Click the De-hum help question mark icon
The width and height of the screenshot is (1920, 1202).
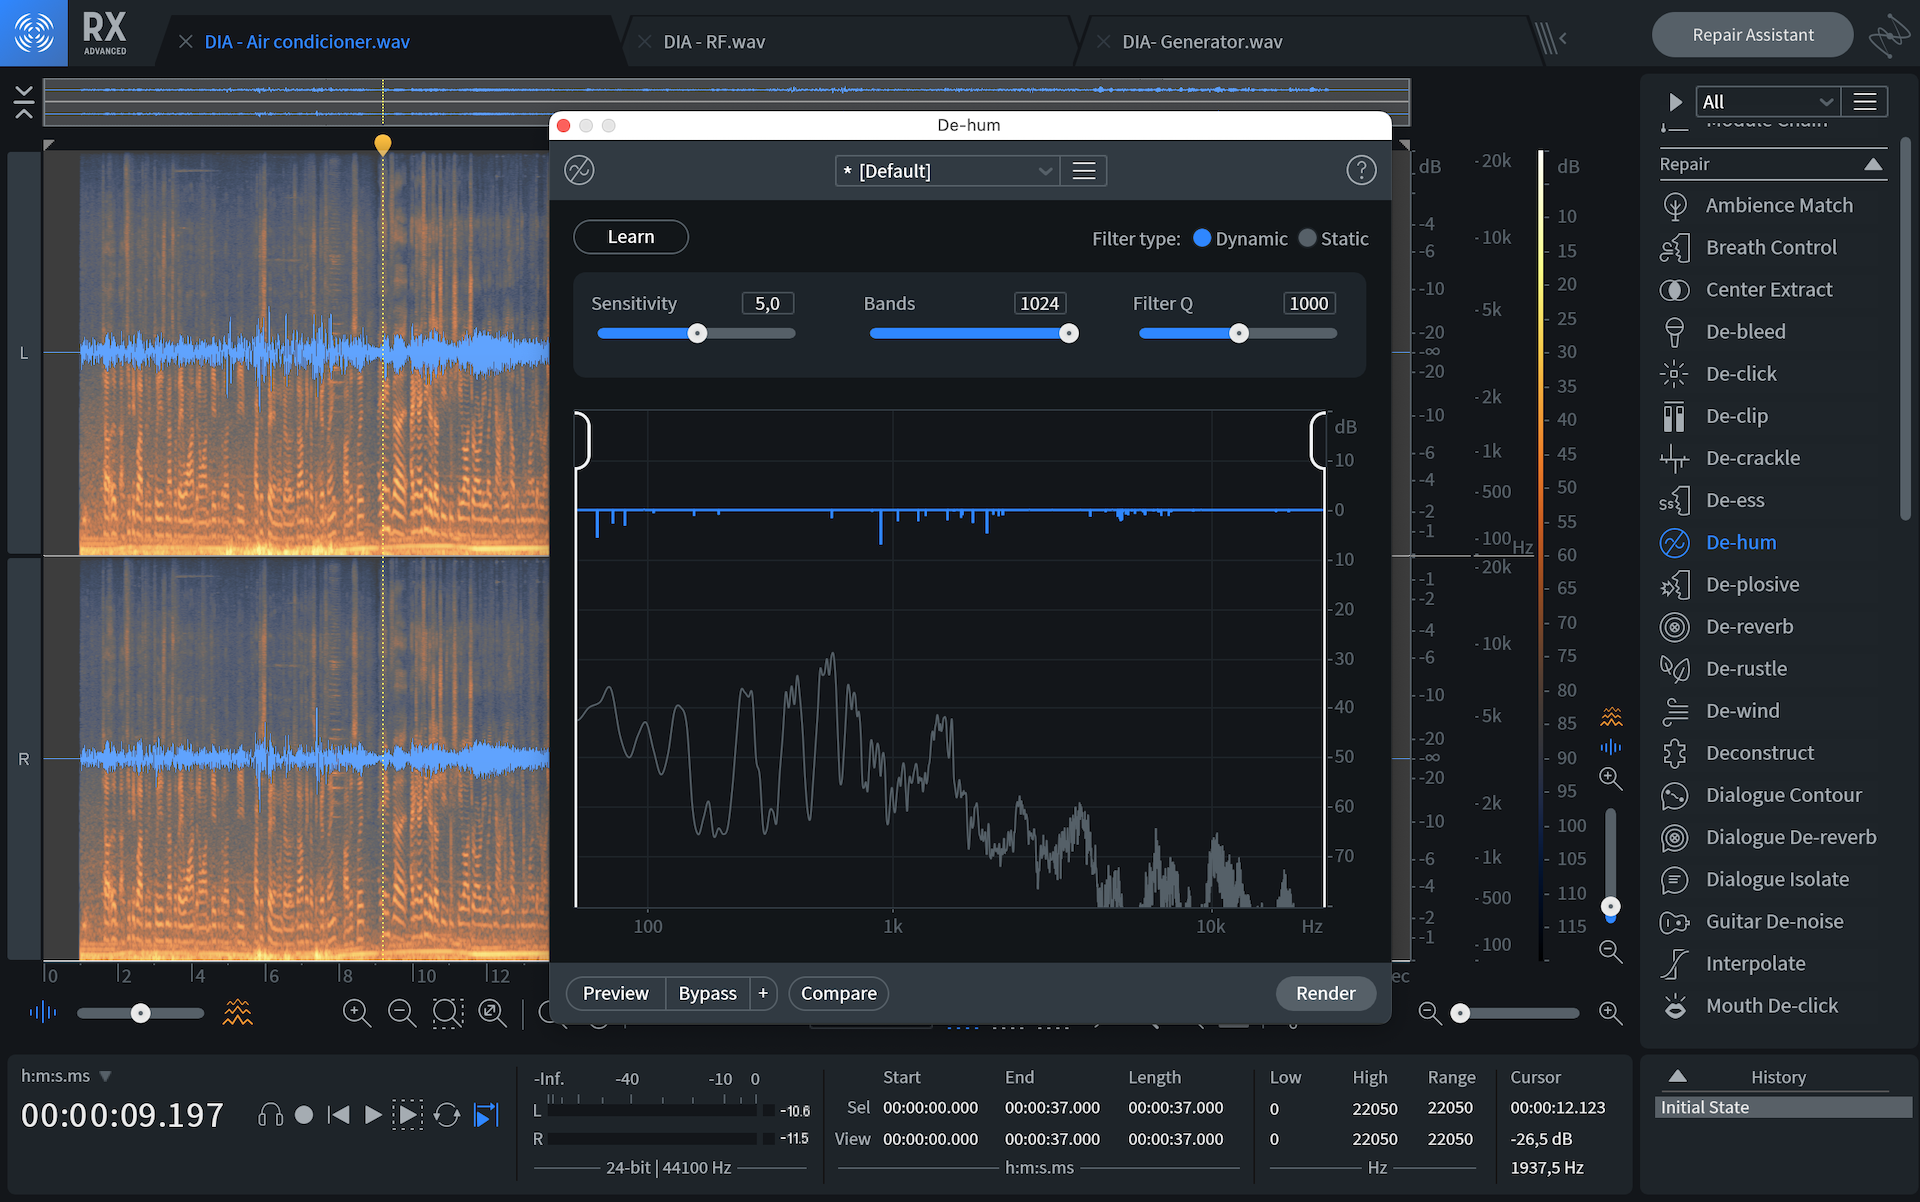click(1360, 170)
